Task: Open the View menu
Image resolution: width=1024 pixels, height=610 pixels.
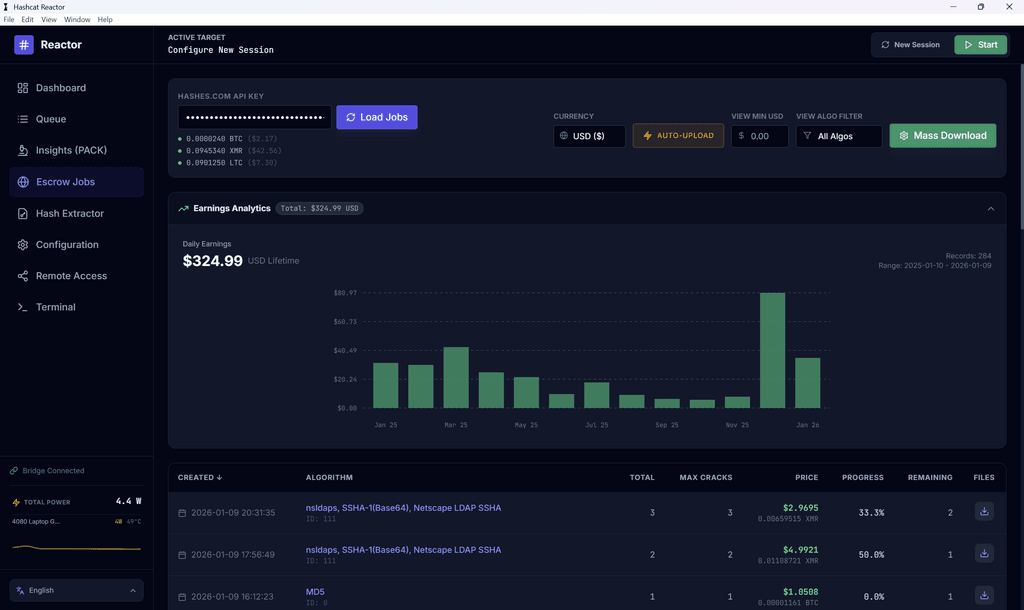Action: (x=48, y=19)
